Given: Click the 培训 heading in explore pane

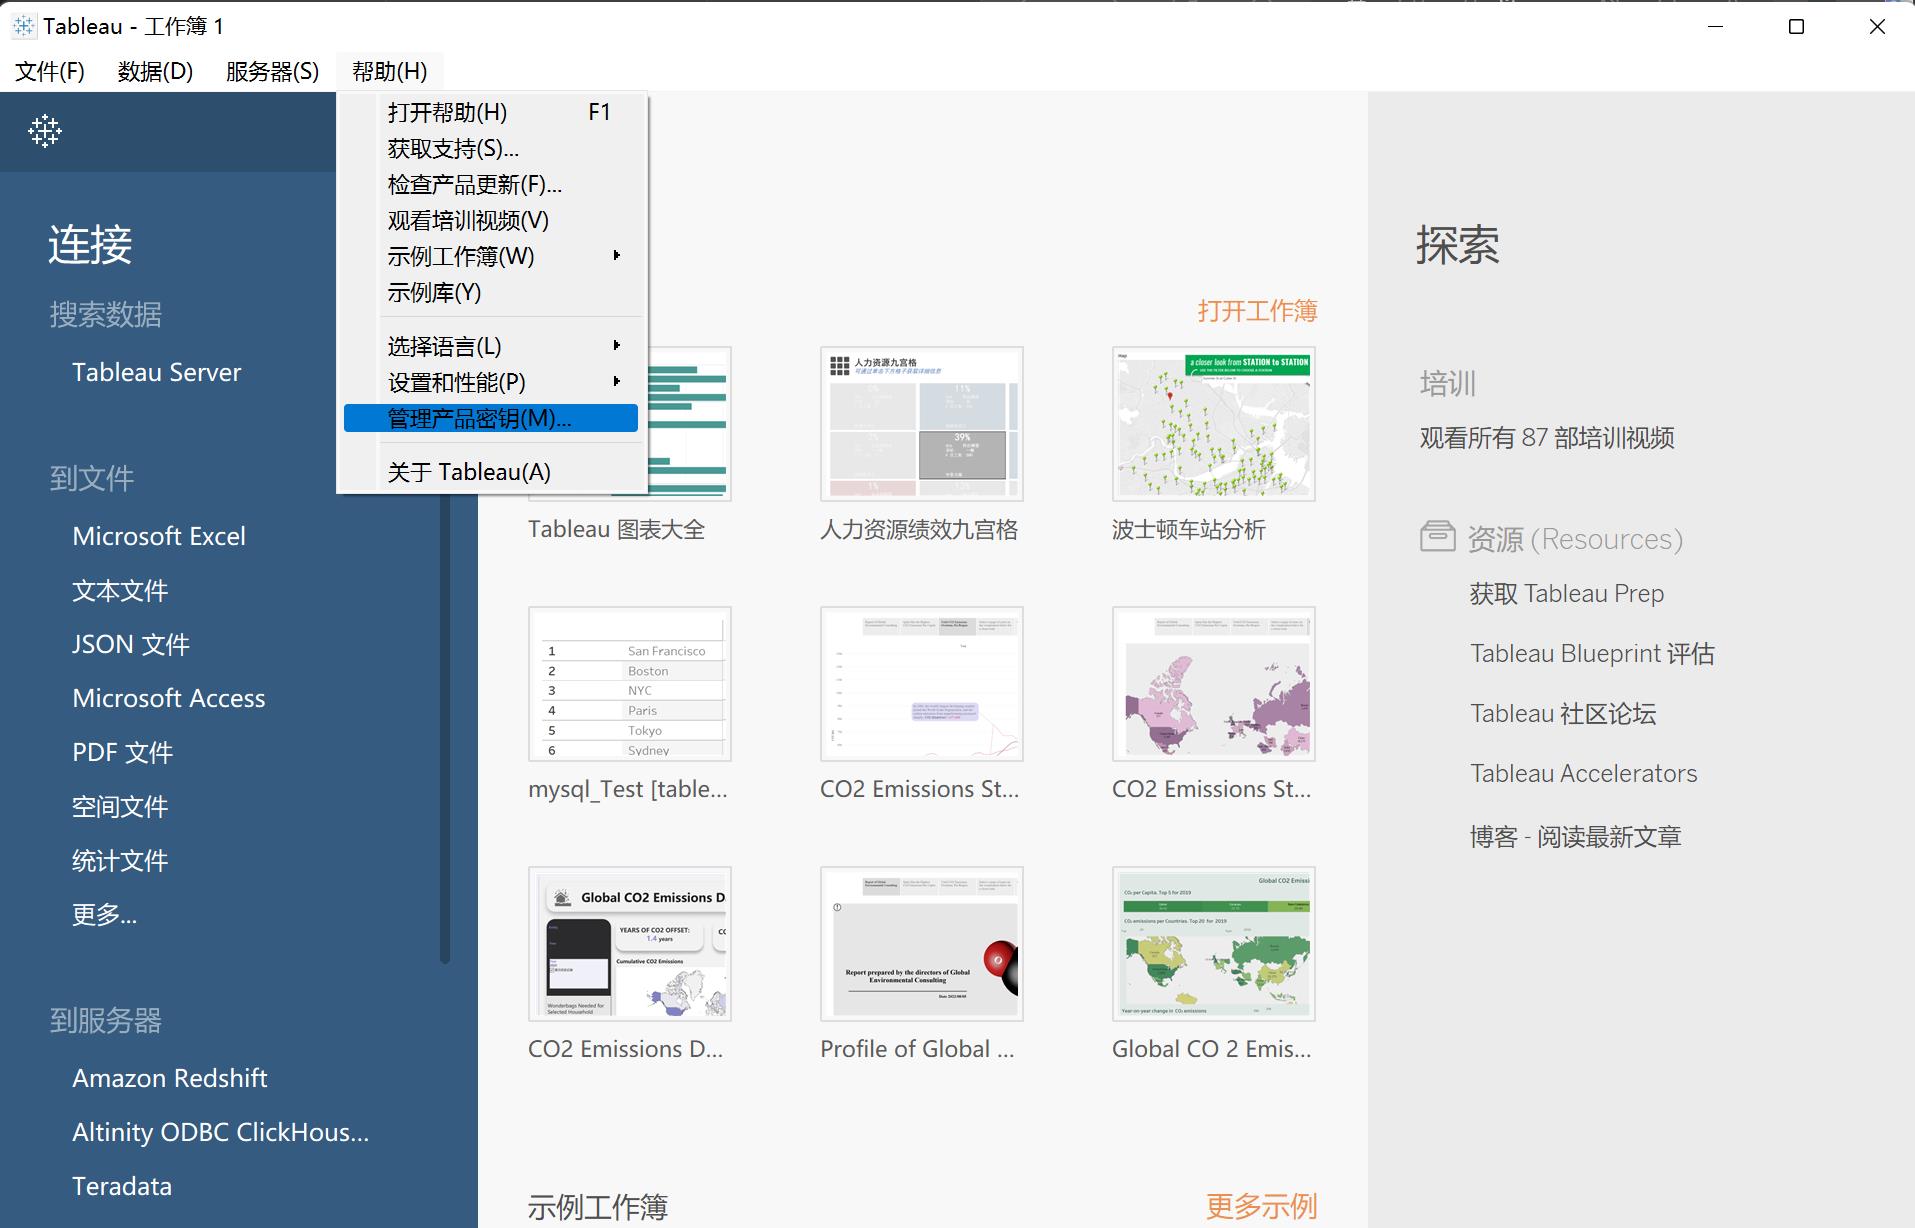Looking at the screenshot, I should coord(1448,383).
